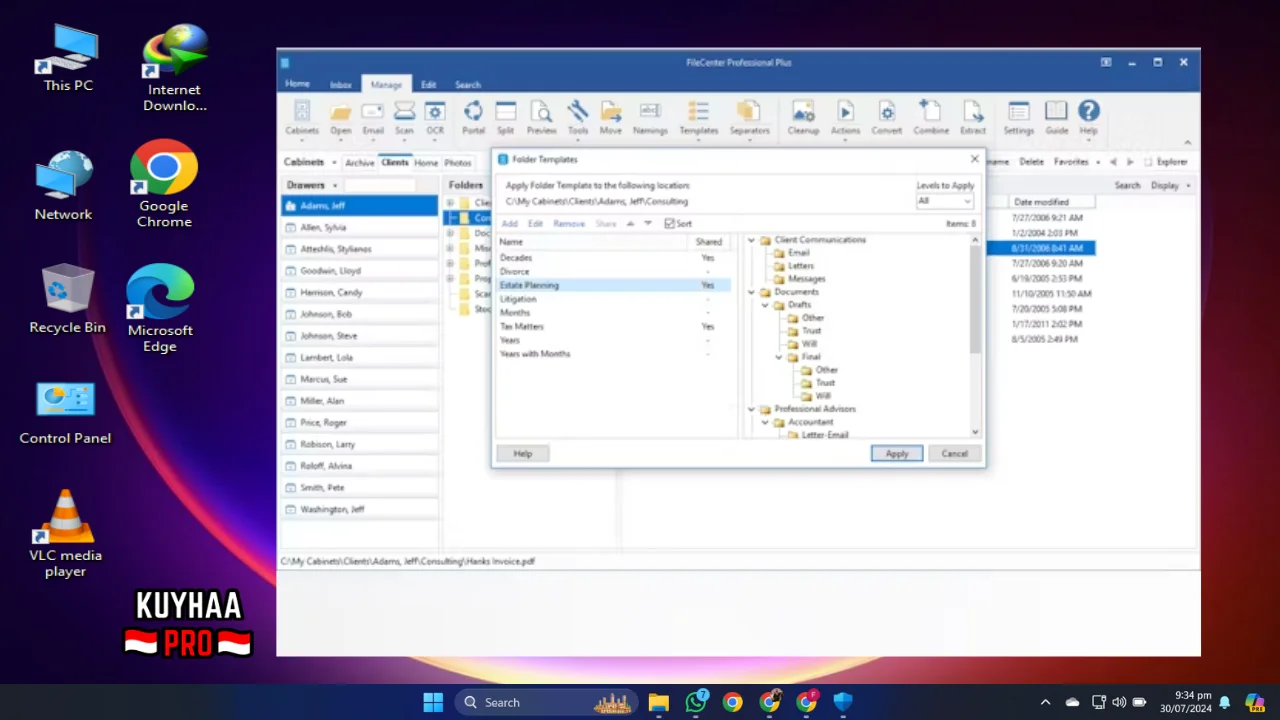
Task: Open the Actions ribbon tool
Action: click(x=845, y=117)
